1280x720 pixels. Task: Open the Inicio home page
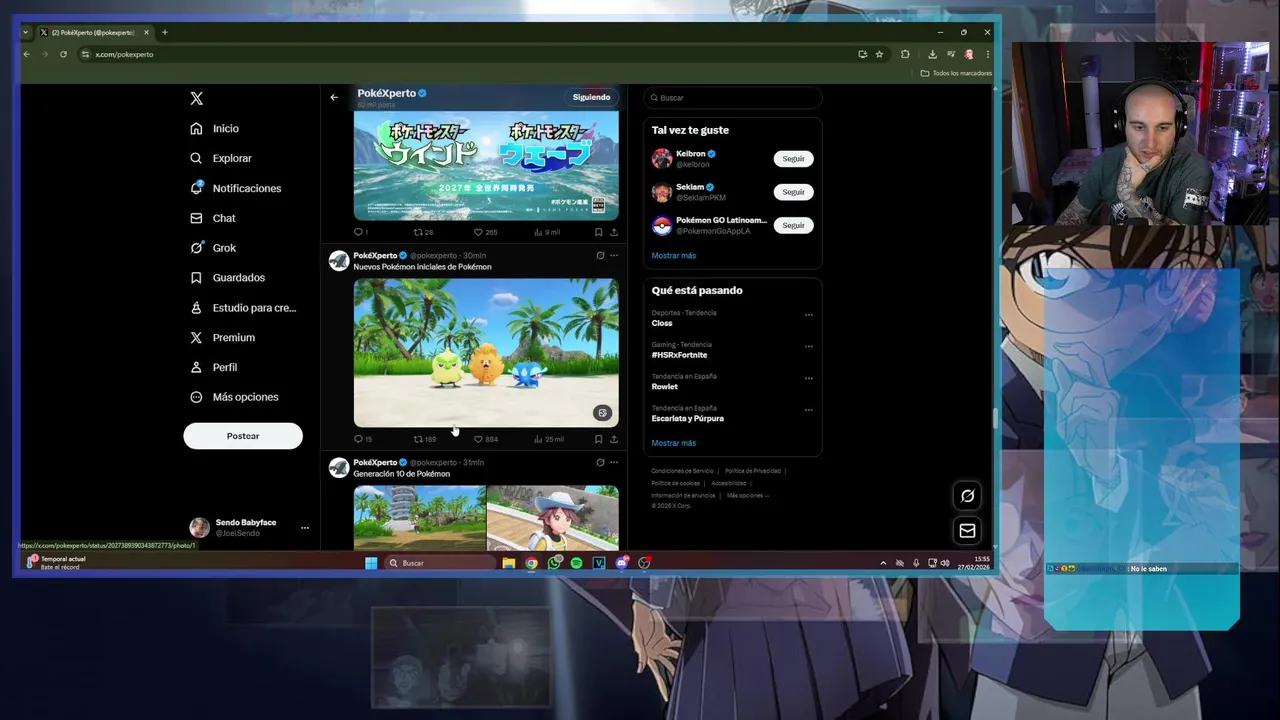(x=215, y=128)
